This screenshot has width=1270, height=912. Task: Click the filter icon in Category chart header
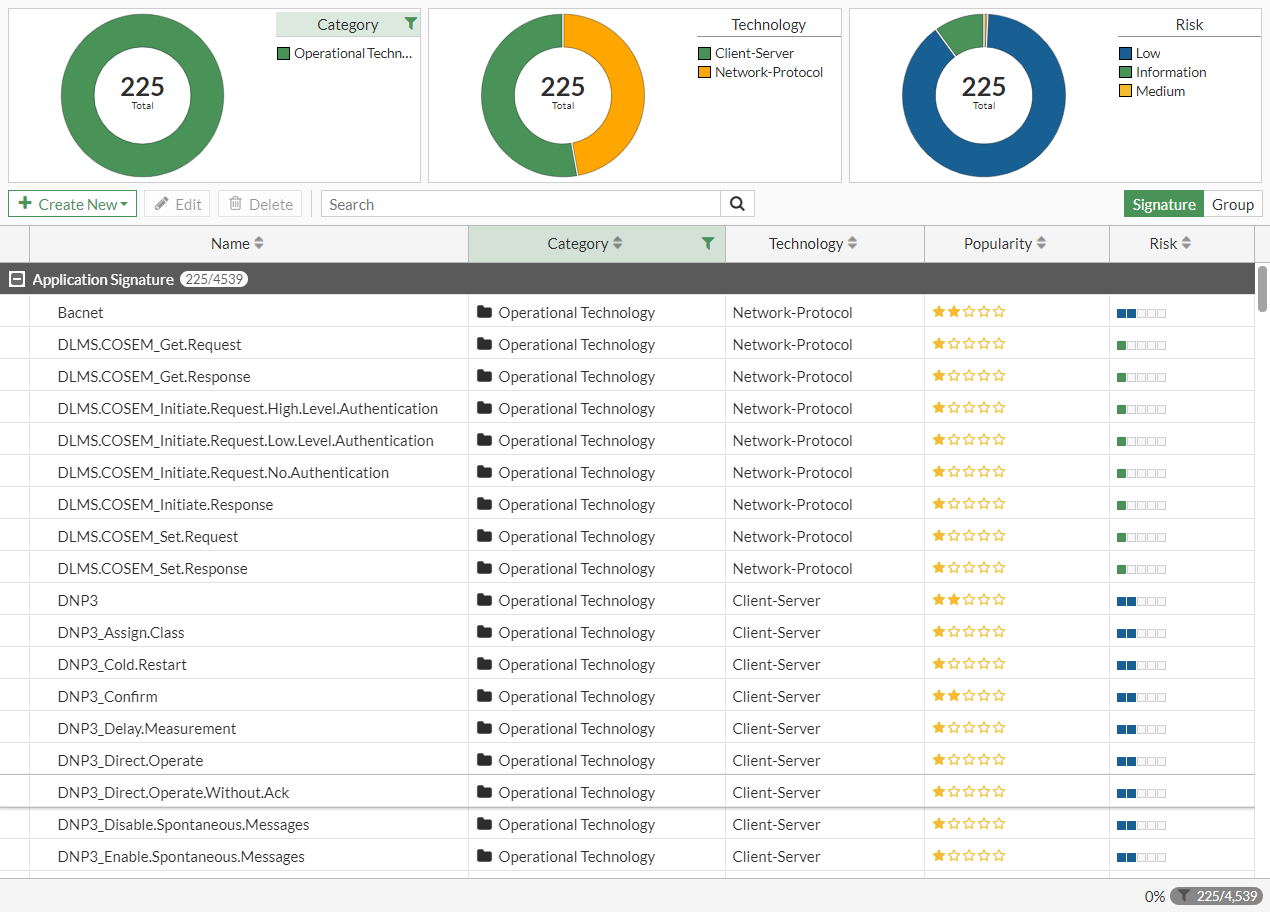(x=410, y=24)
